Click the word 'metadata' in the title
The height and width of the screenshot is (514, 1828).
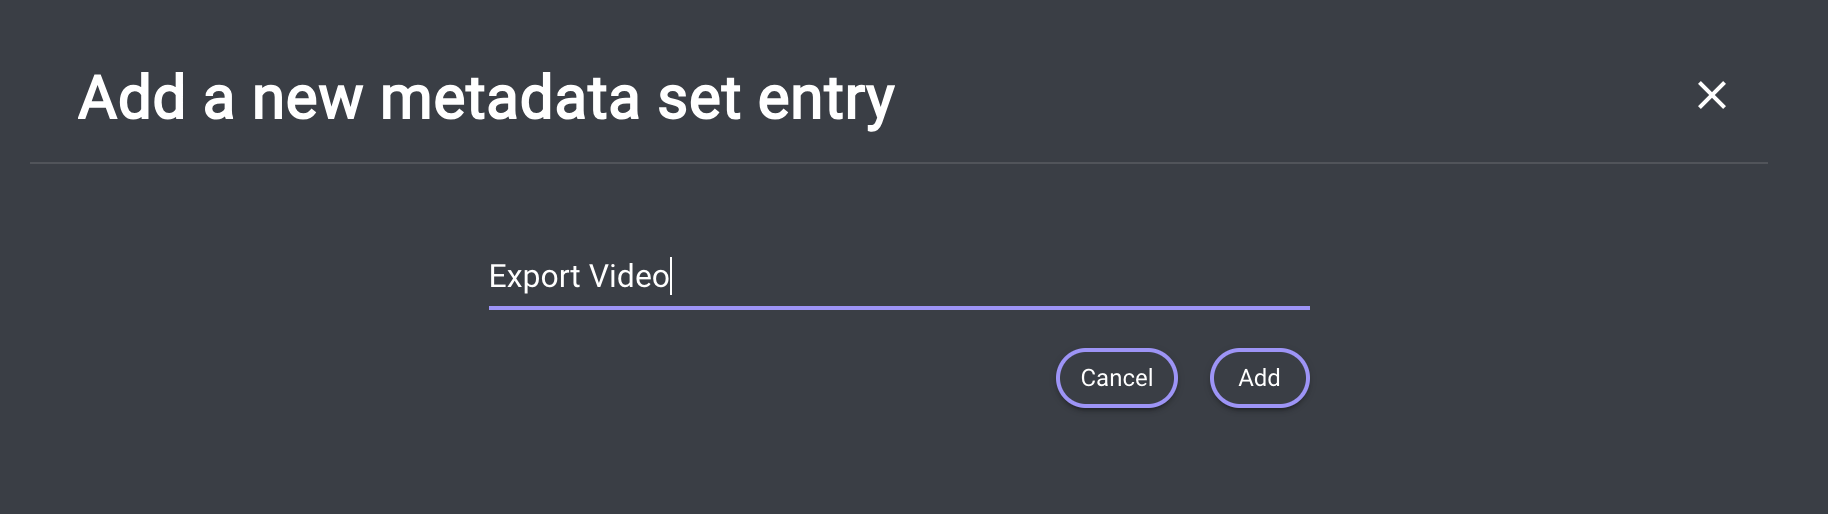click(x=510, y=98)
